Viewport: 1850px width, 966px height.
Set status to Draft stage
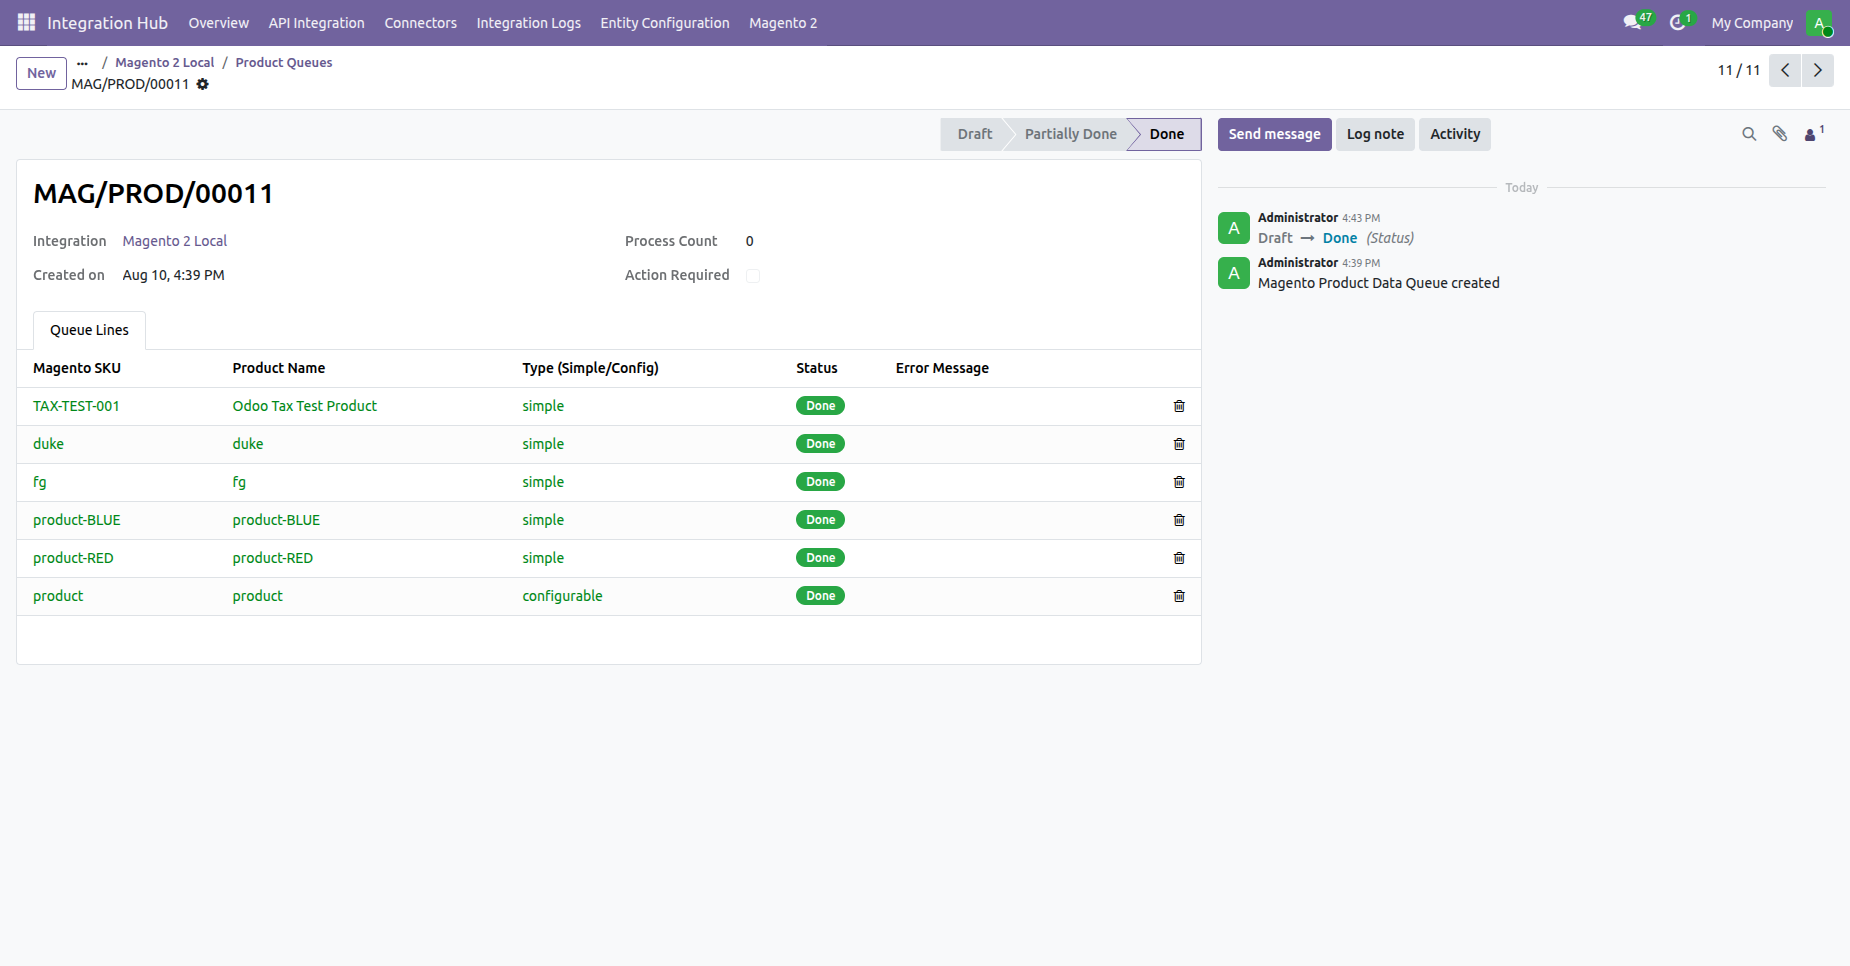[x=974, y=134]
